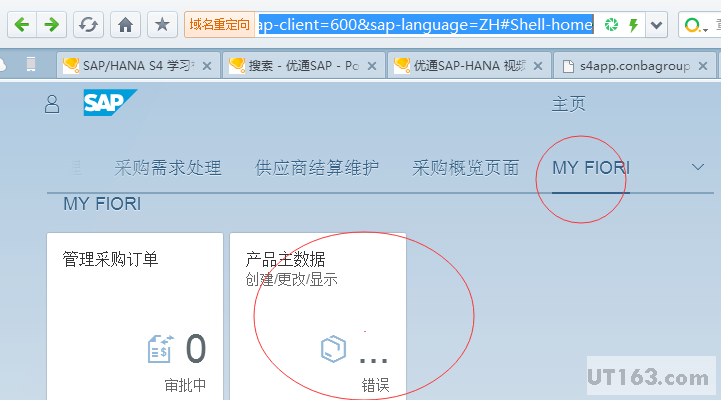Click the product box icon on 产品主数据 tile
Screen dimensions: 721x400
click(x=333, y=349)
